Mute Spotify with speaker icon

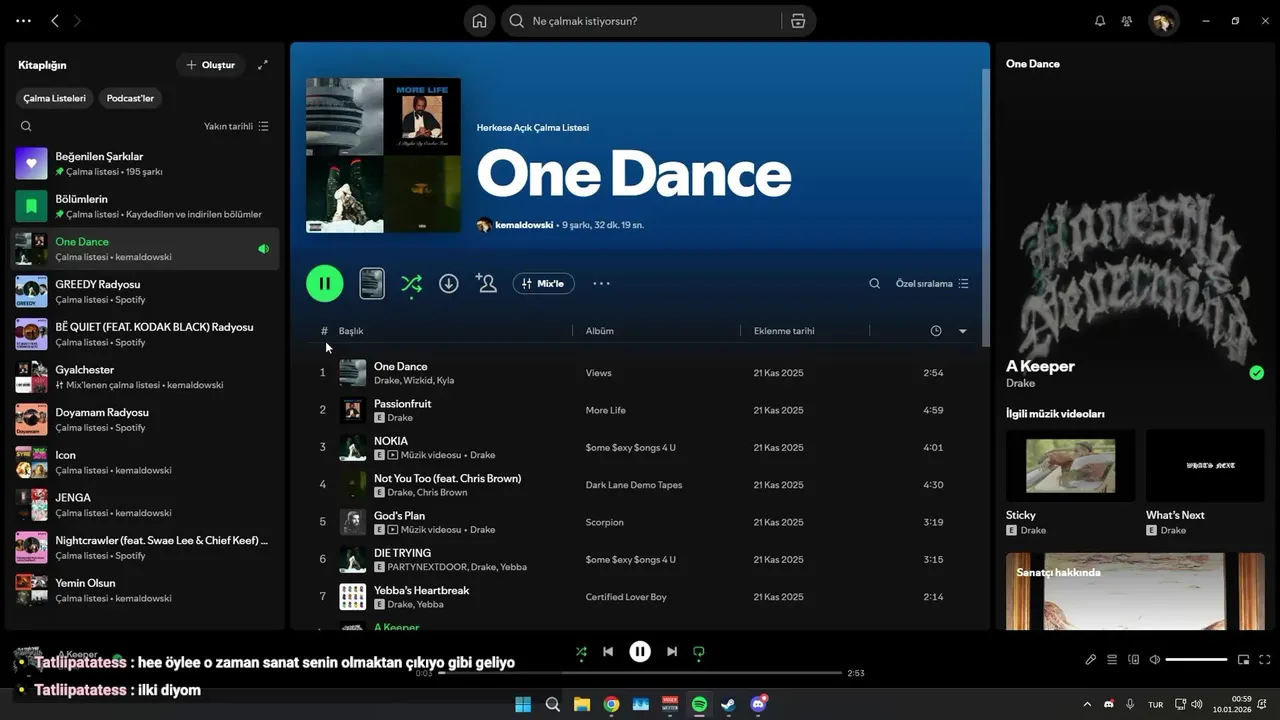1155,660
